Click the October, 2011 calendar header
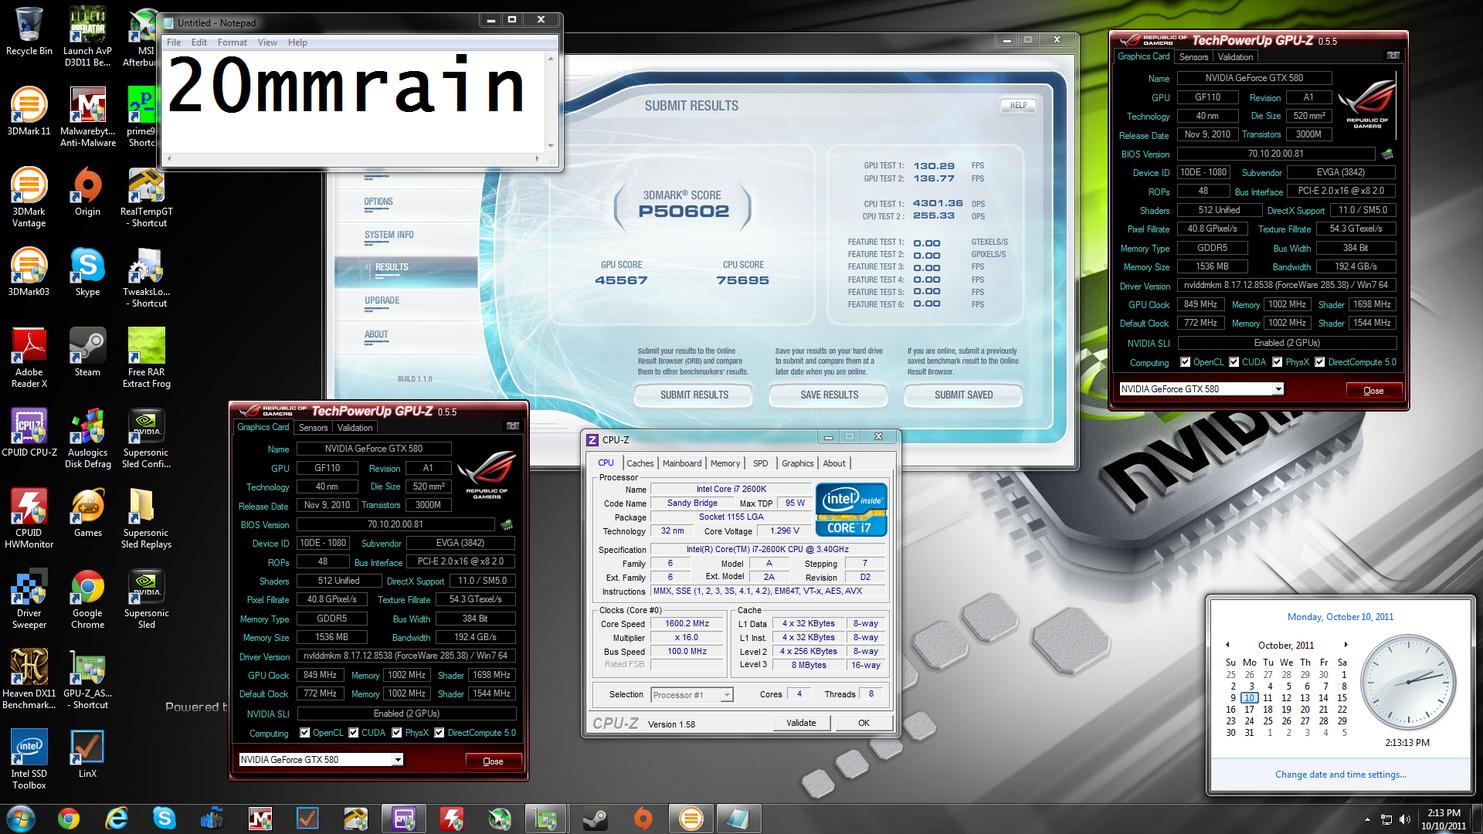The height and width of the screenshot is (834, 1483). pyautogui.click(x=1286, y=645)
